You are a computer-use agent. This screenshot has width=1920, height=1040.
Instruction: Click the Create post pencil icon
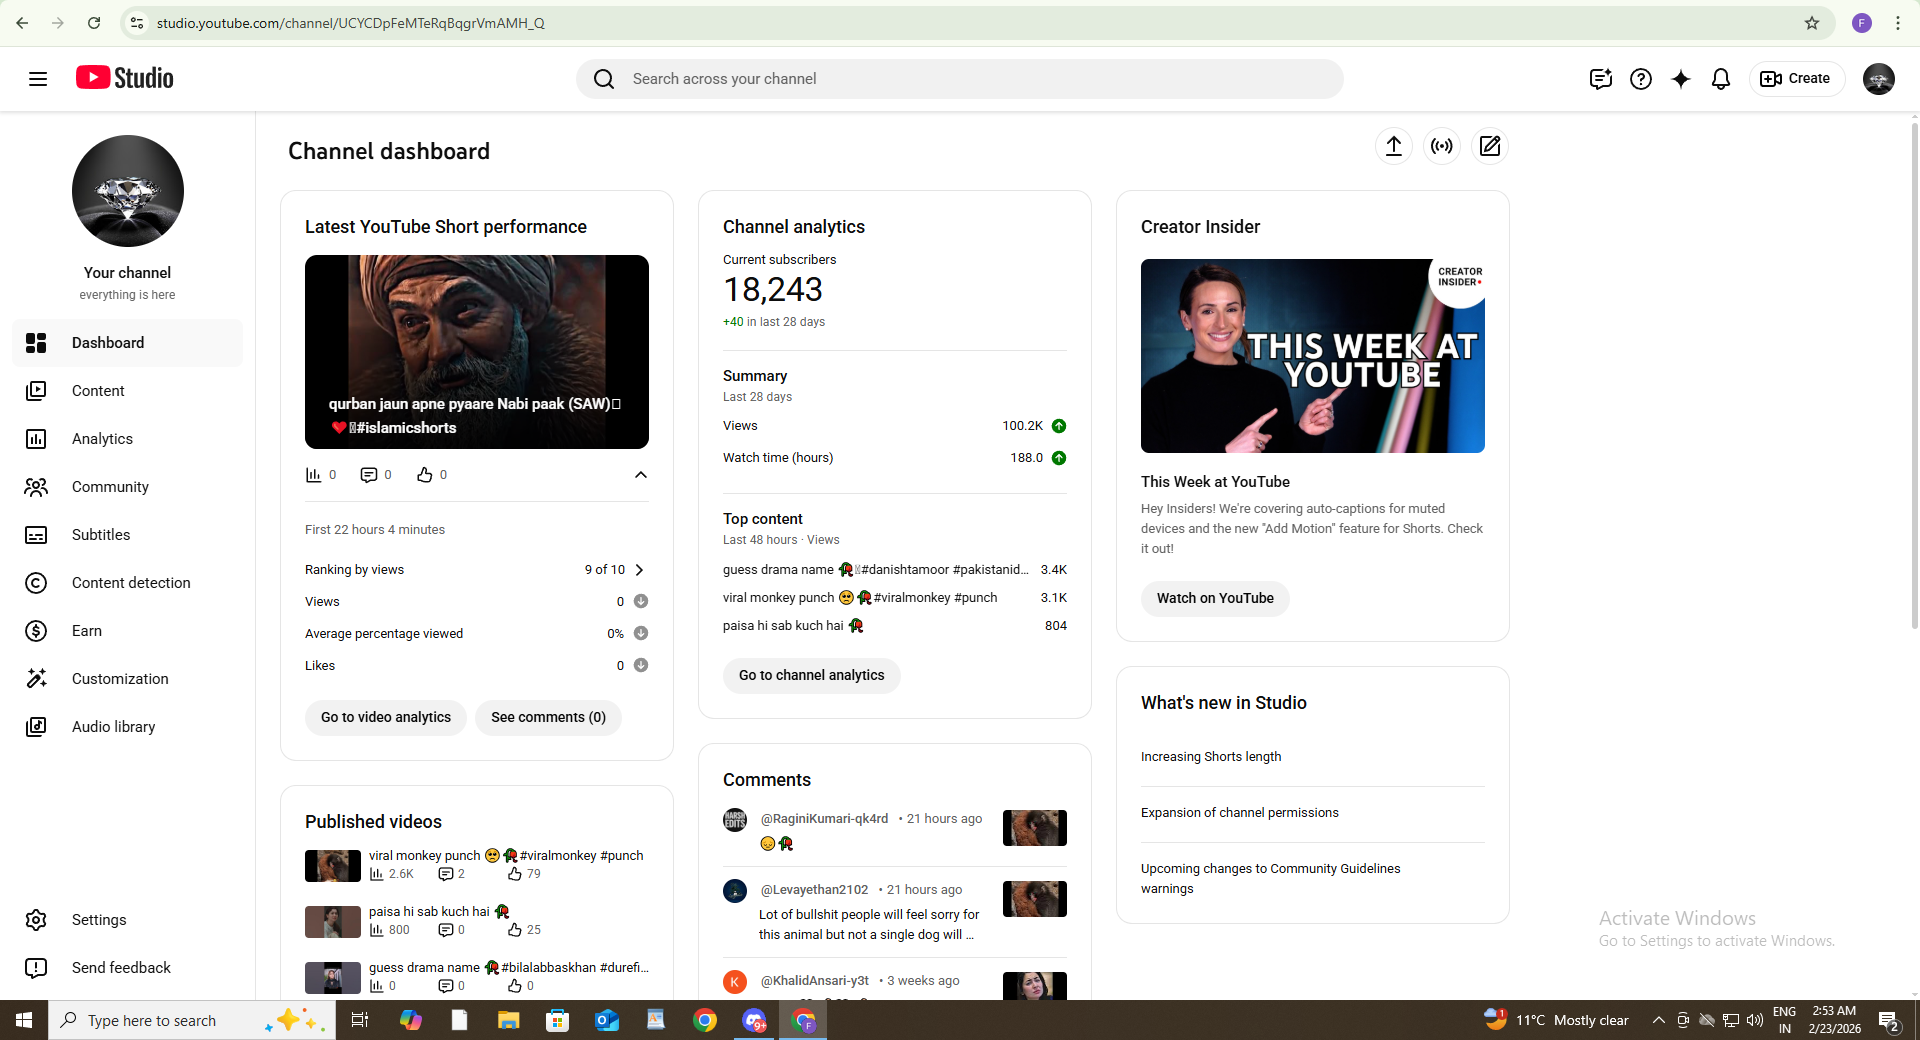pos(1489,146)
